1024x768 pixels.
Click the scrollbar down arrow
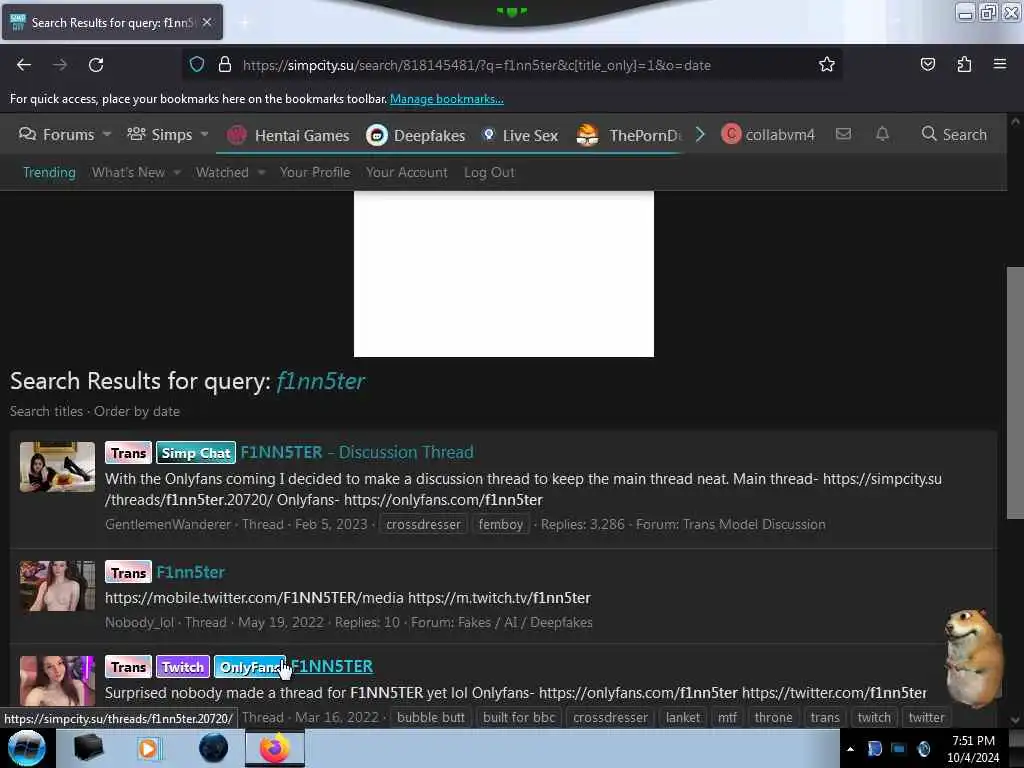click(x=1015, y=720)
